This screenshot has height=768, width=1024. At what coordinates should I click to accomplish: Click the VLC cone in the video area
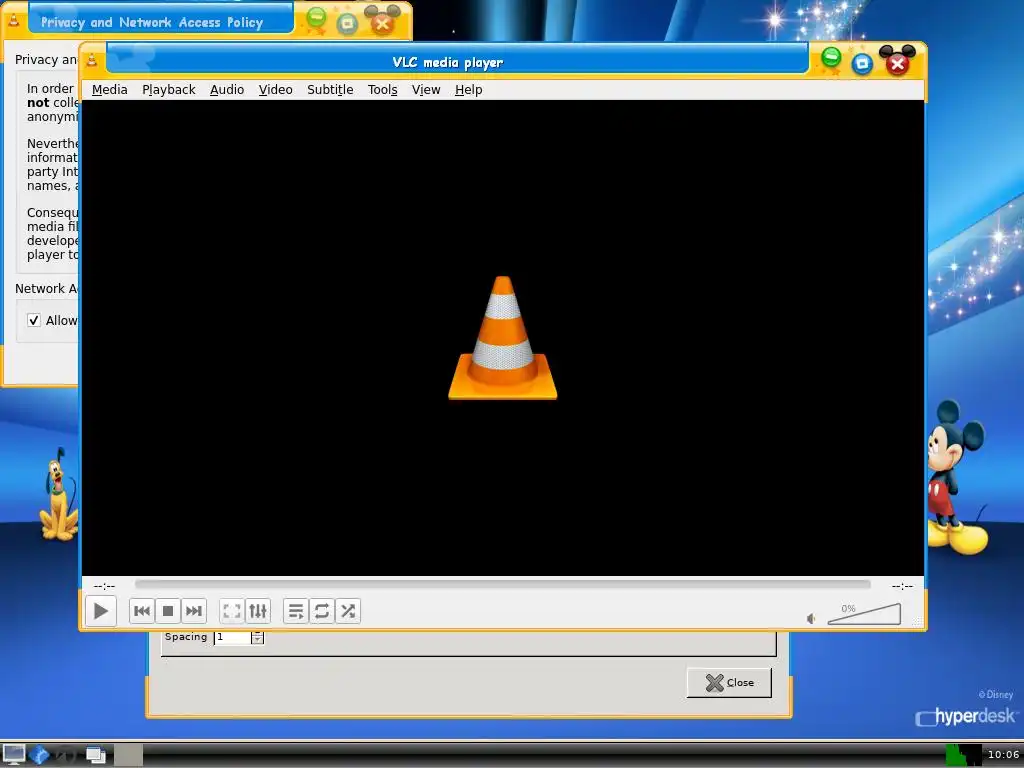click(x=503, y=338)
